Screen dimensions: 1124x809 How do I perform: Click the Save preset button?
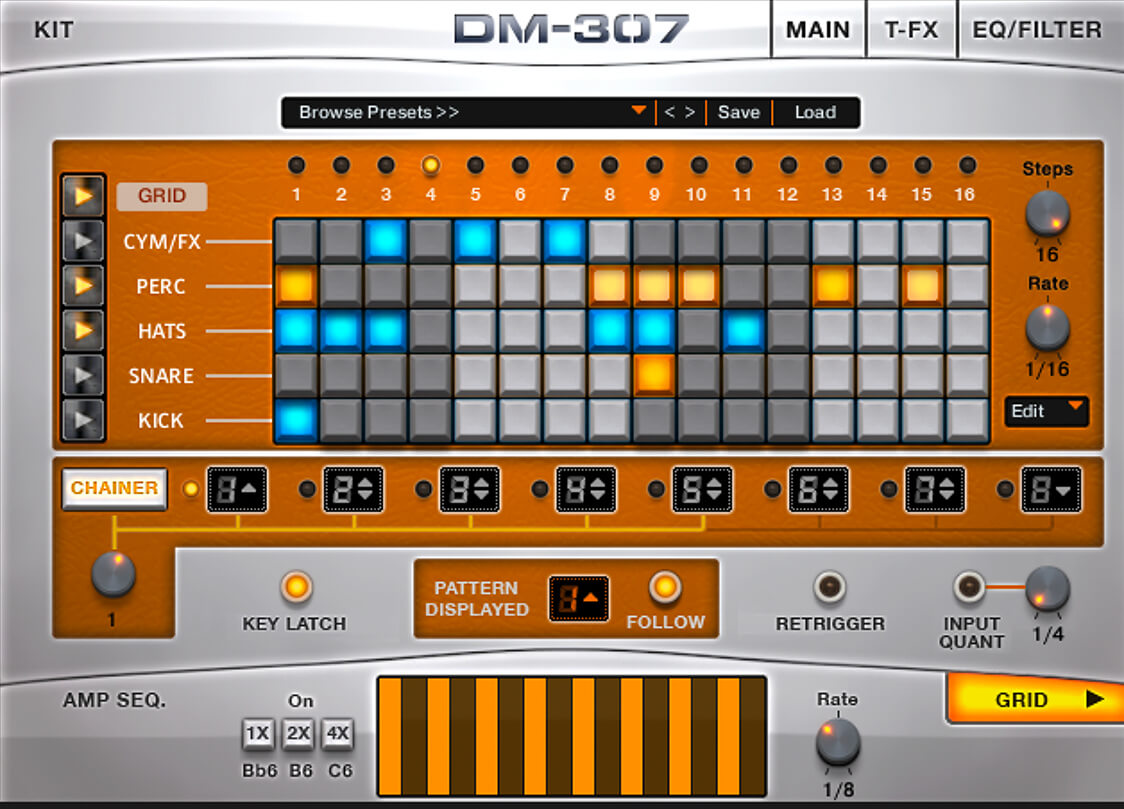point(739,113)
